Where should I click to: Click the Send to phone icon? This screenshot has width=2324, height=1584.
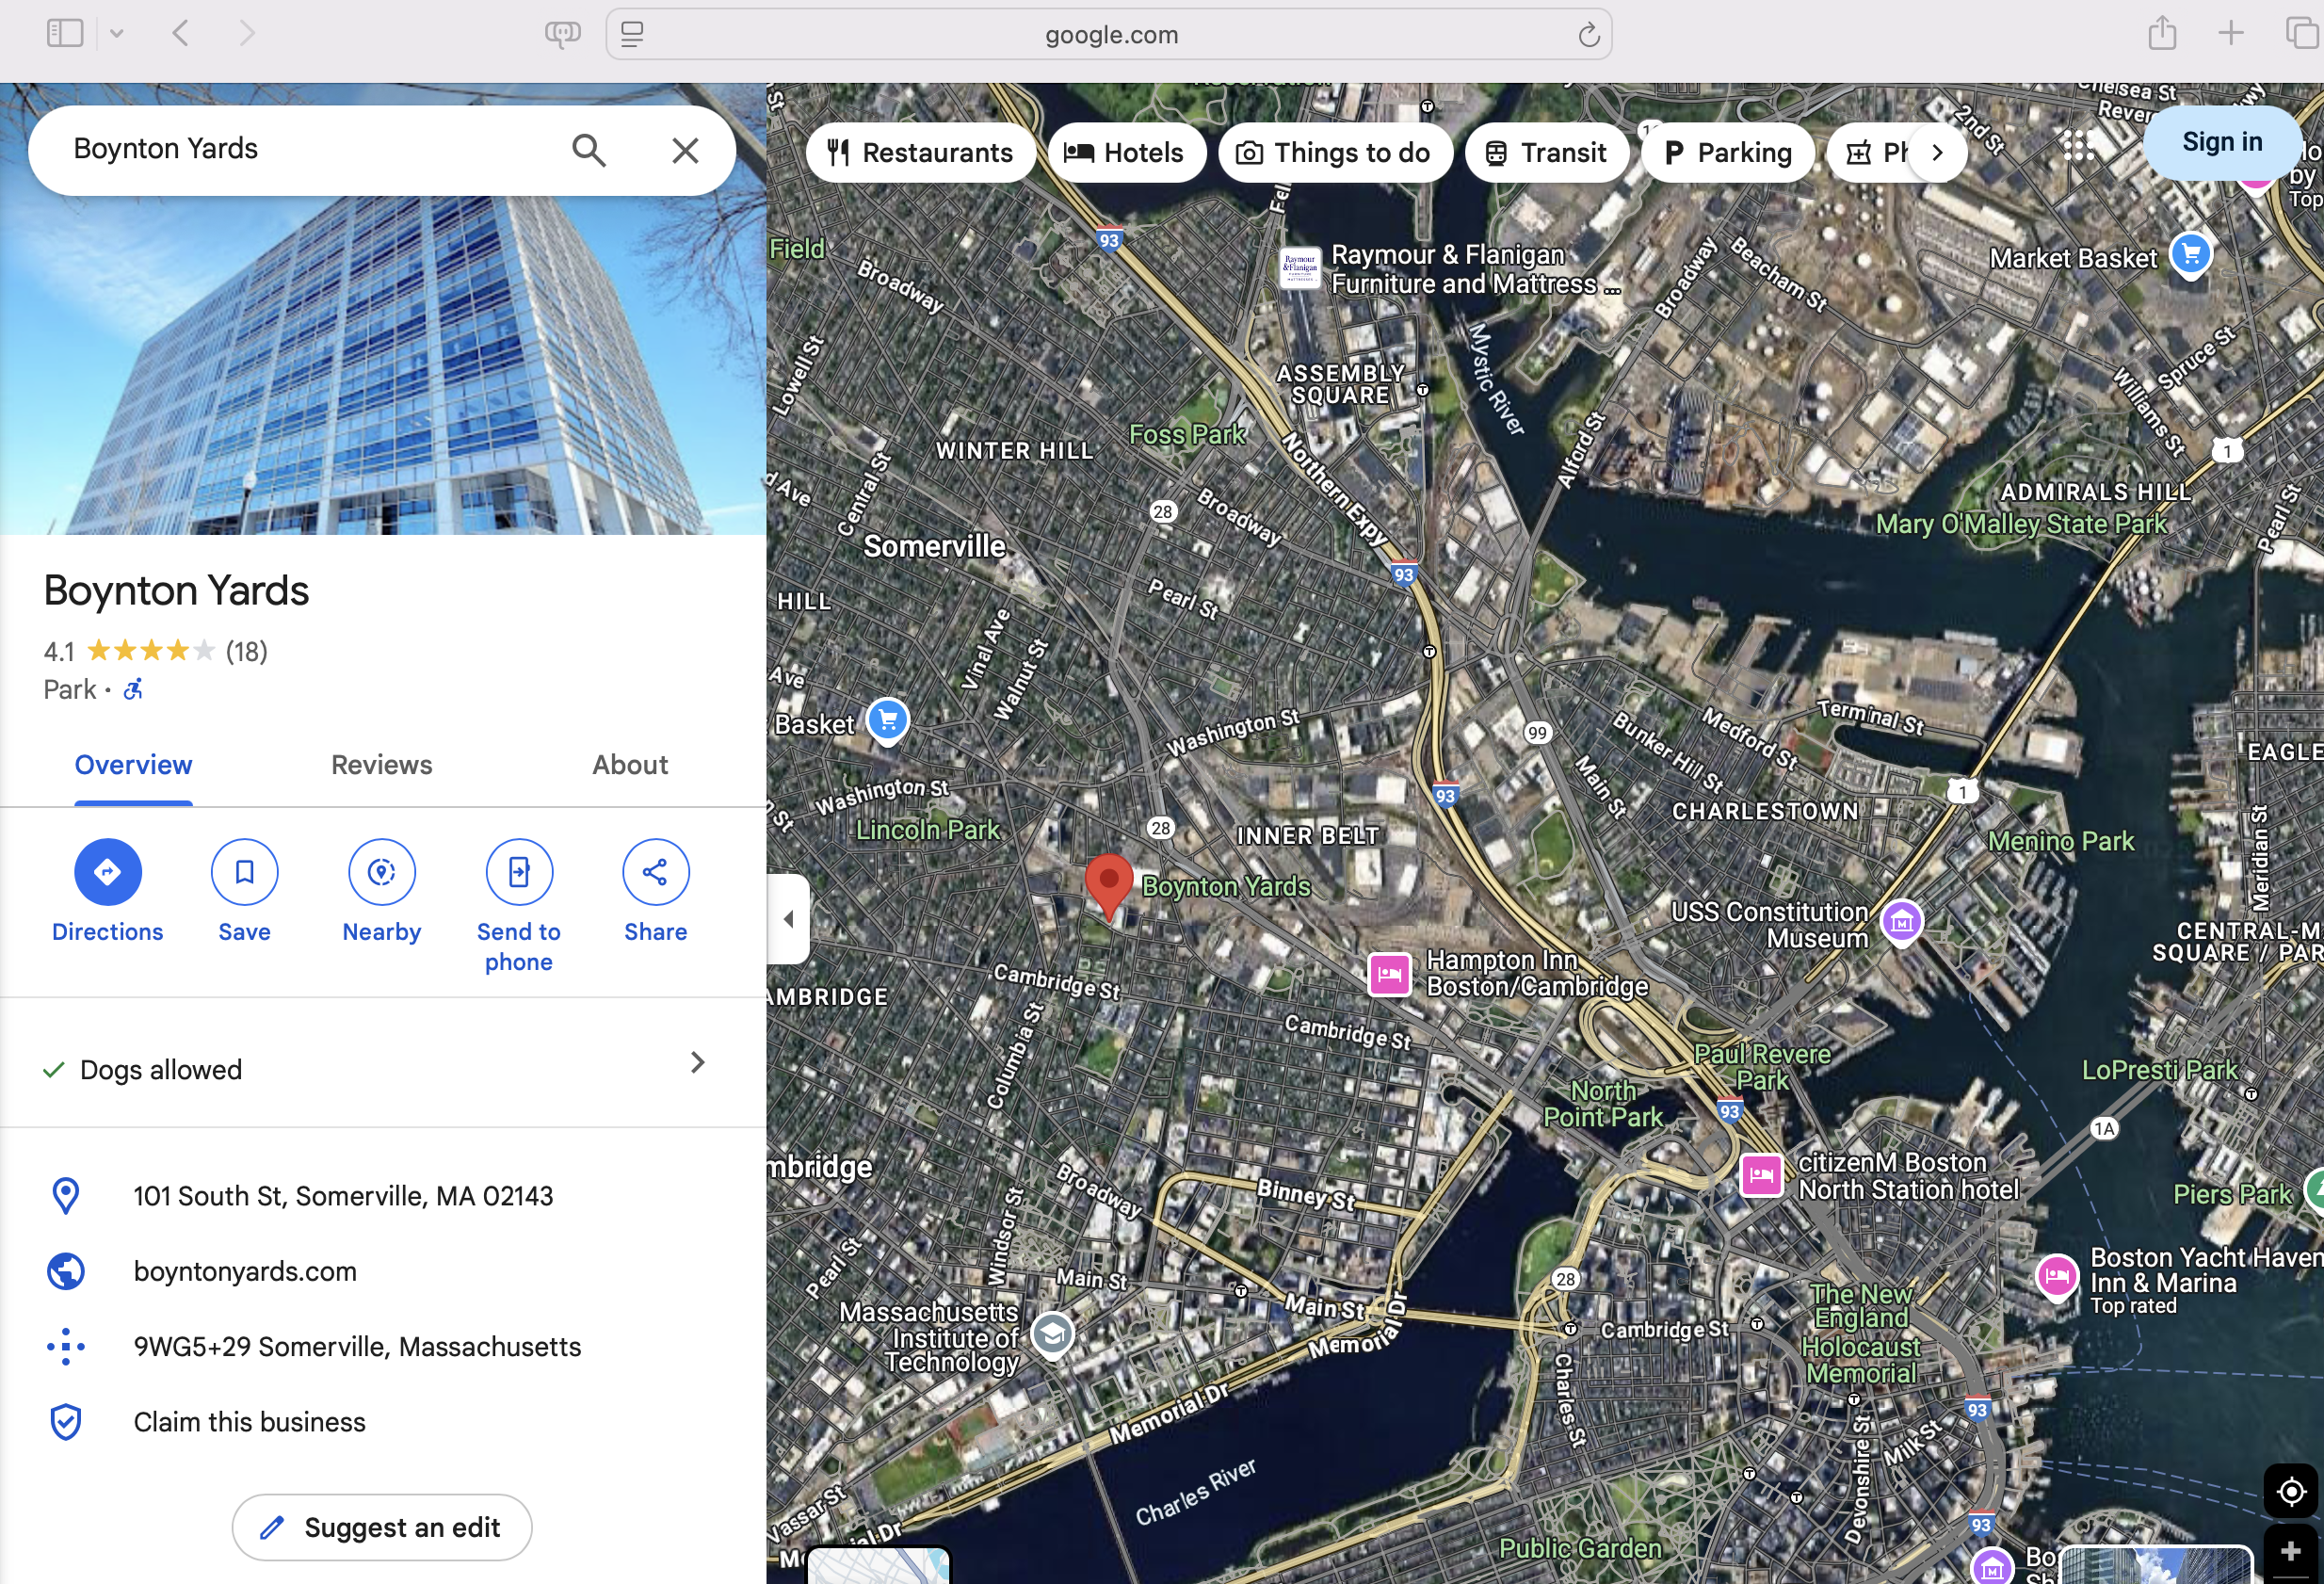tap(518, 872)
